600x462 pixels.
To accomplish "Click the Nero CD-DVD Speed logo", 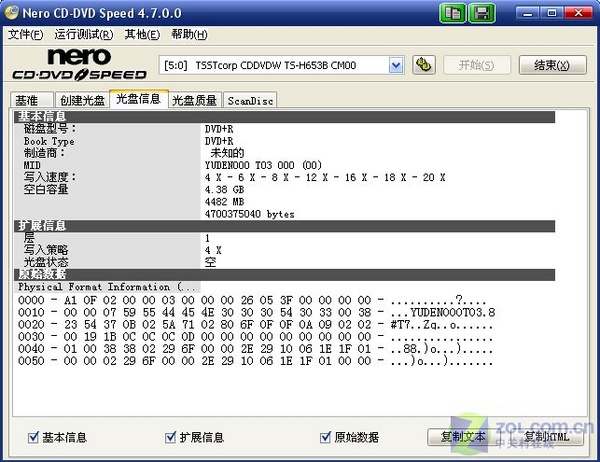I will point(79,64).
